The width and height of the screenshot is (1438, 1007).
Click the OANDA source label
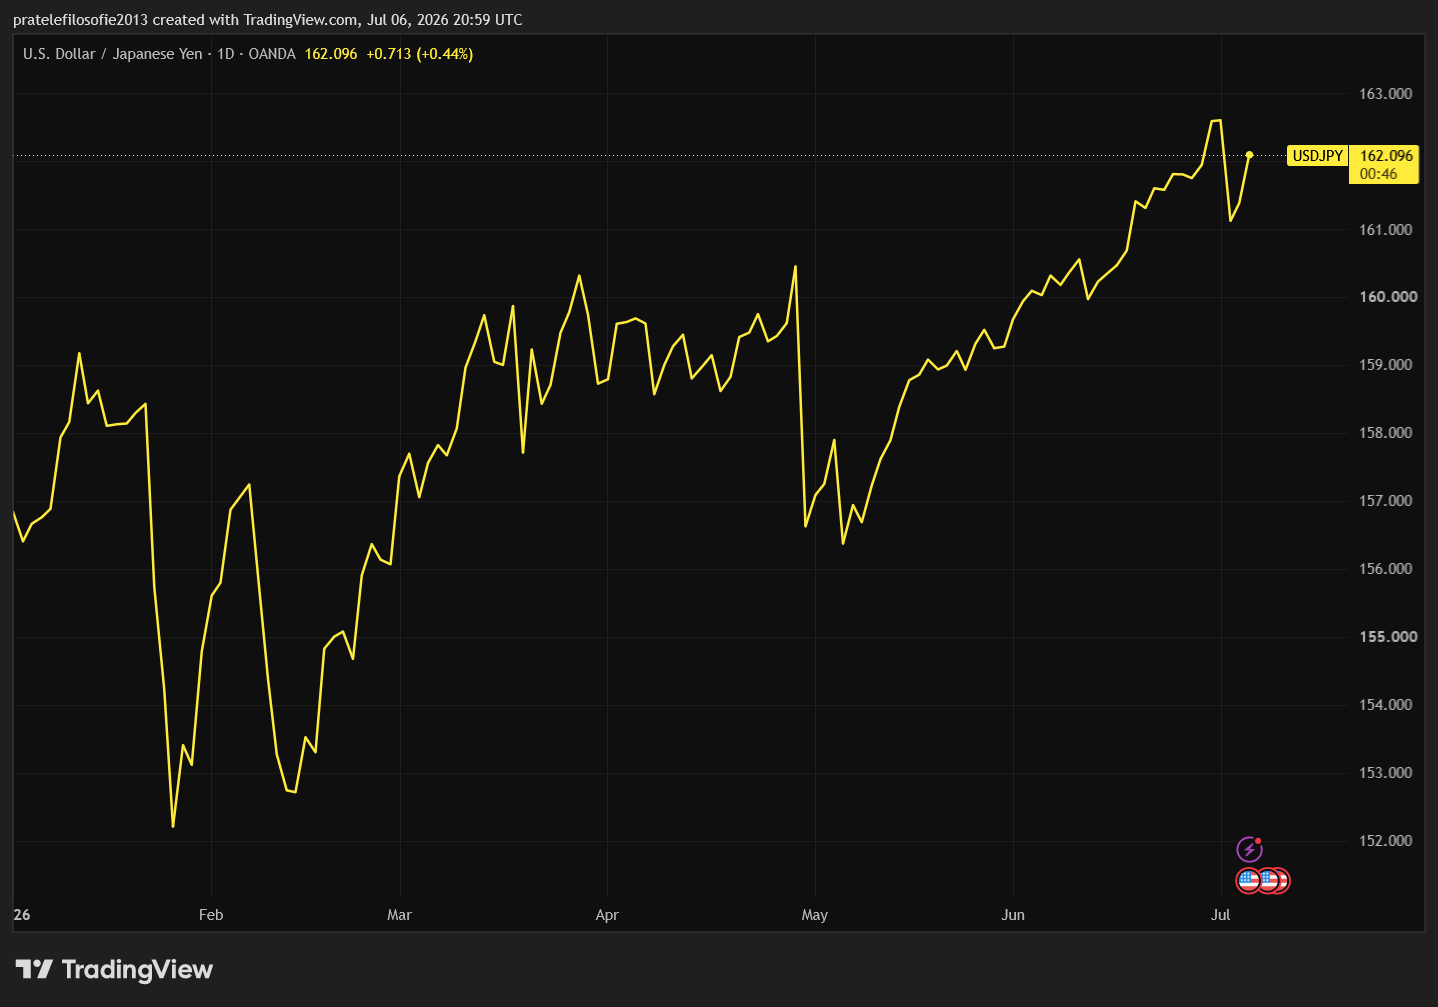click(272, 54)
